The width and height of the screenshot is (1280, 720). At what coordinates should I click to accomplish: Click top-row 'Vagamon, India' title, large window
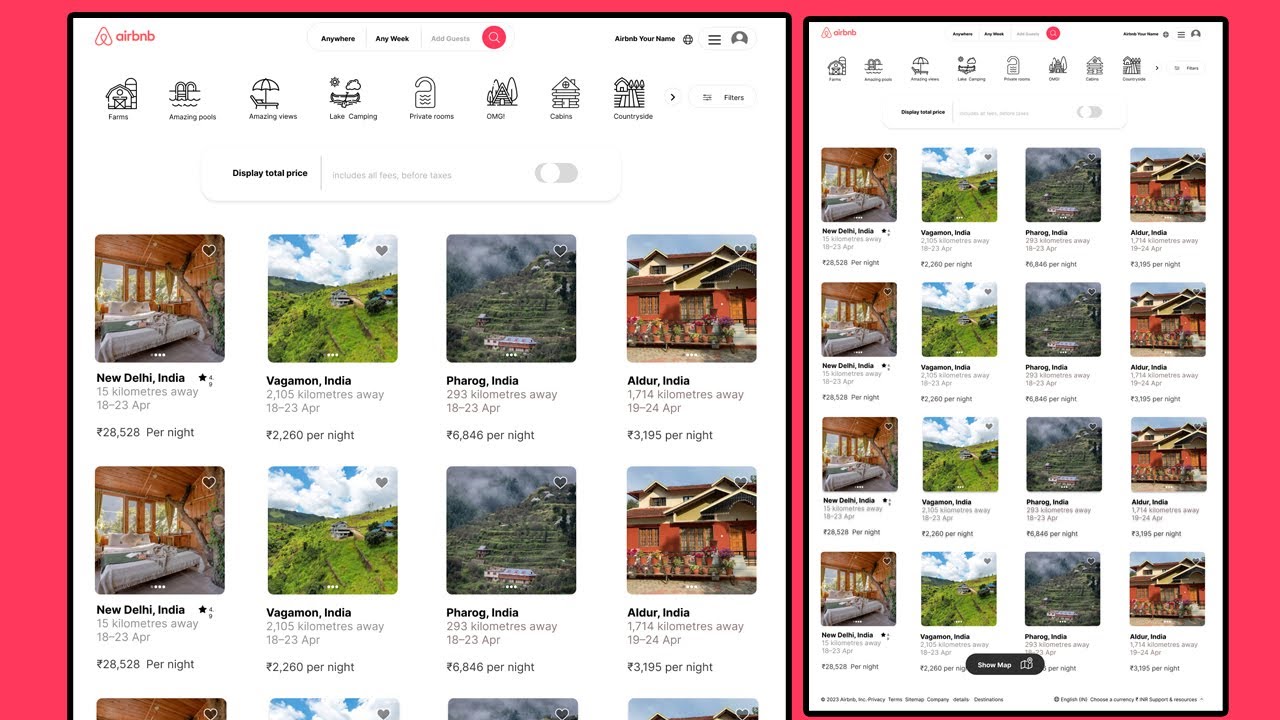pyautogui.click(x=308, y=381)
